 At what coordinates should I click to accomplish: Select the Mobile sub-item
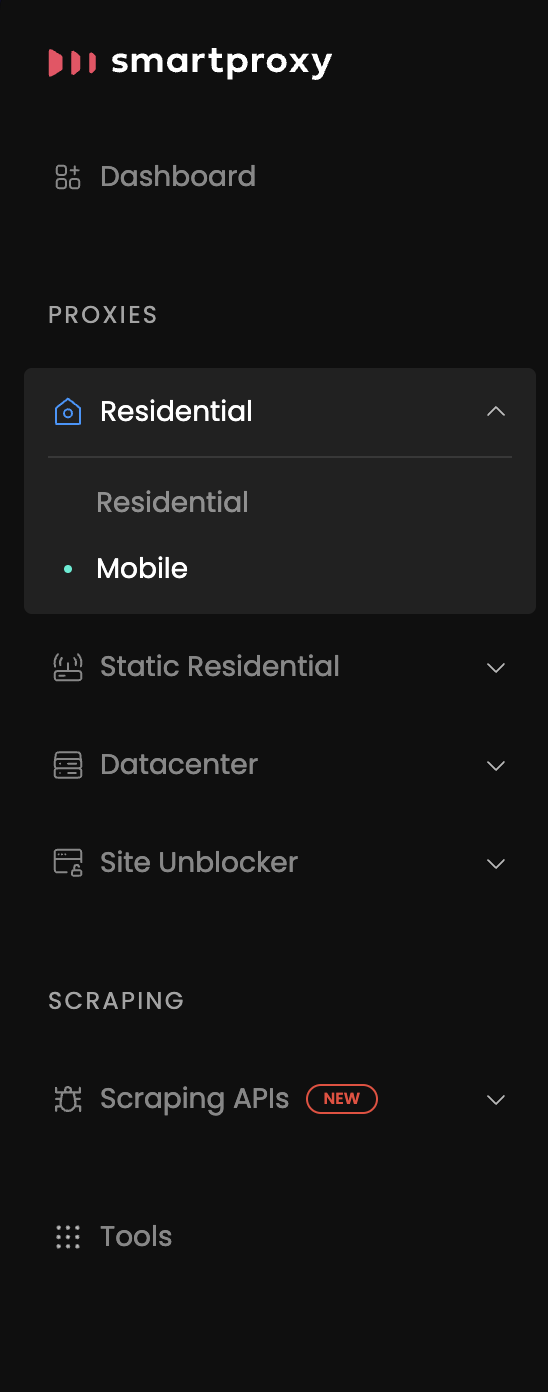pos(142,568)
